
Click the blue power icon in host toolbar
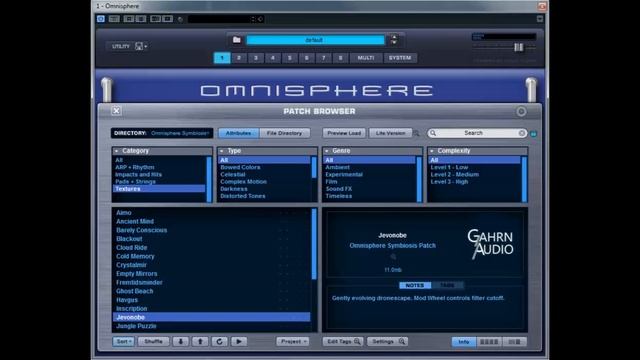tap(101, 19)
